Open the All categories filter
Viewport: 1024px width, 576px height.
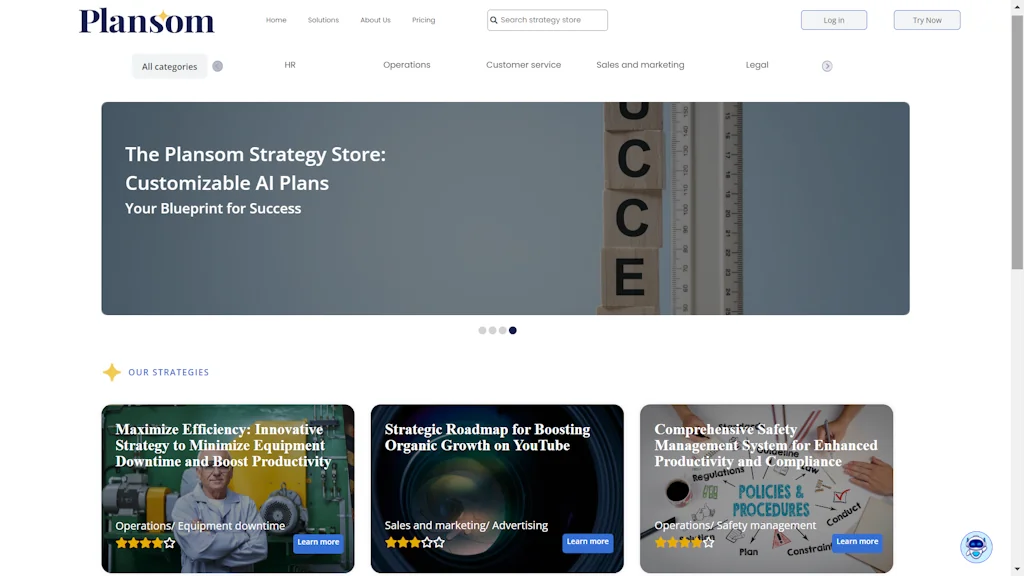coord(169,67)
